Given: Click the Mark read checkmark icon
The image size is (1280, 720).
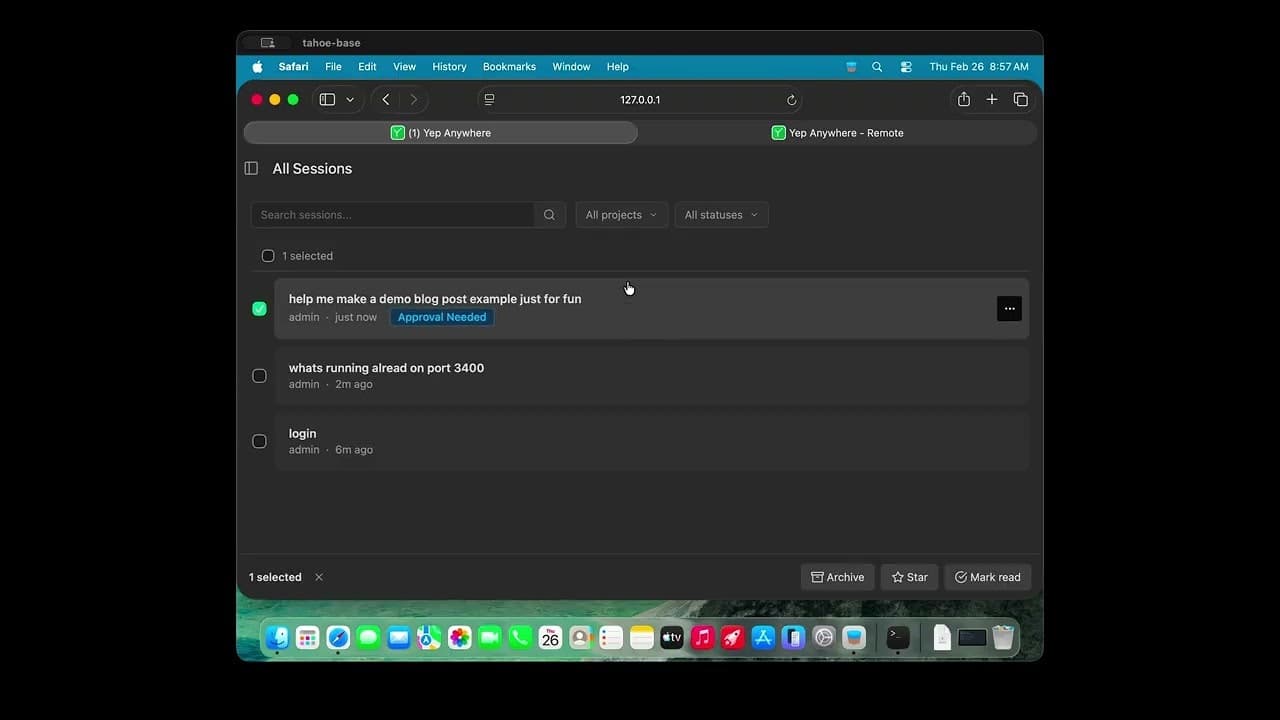Looking at the screenshot, I should pyautogui.click(x=957, y=577).
